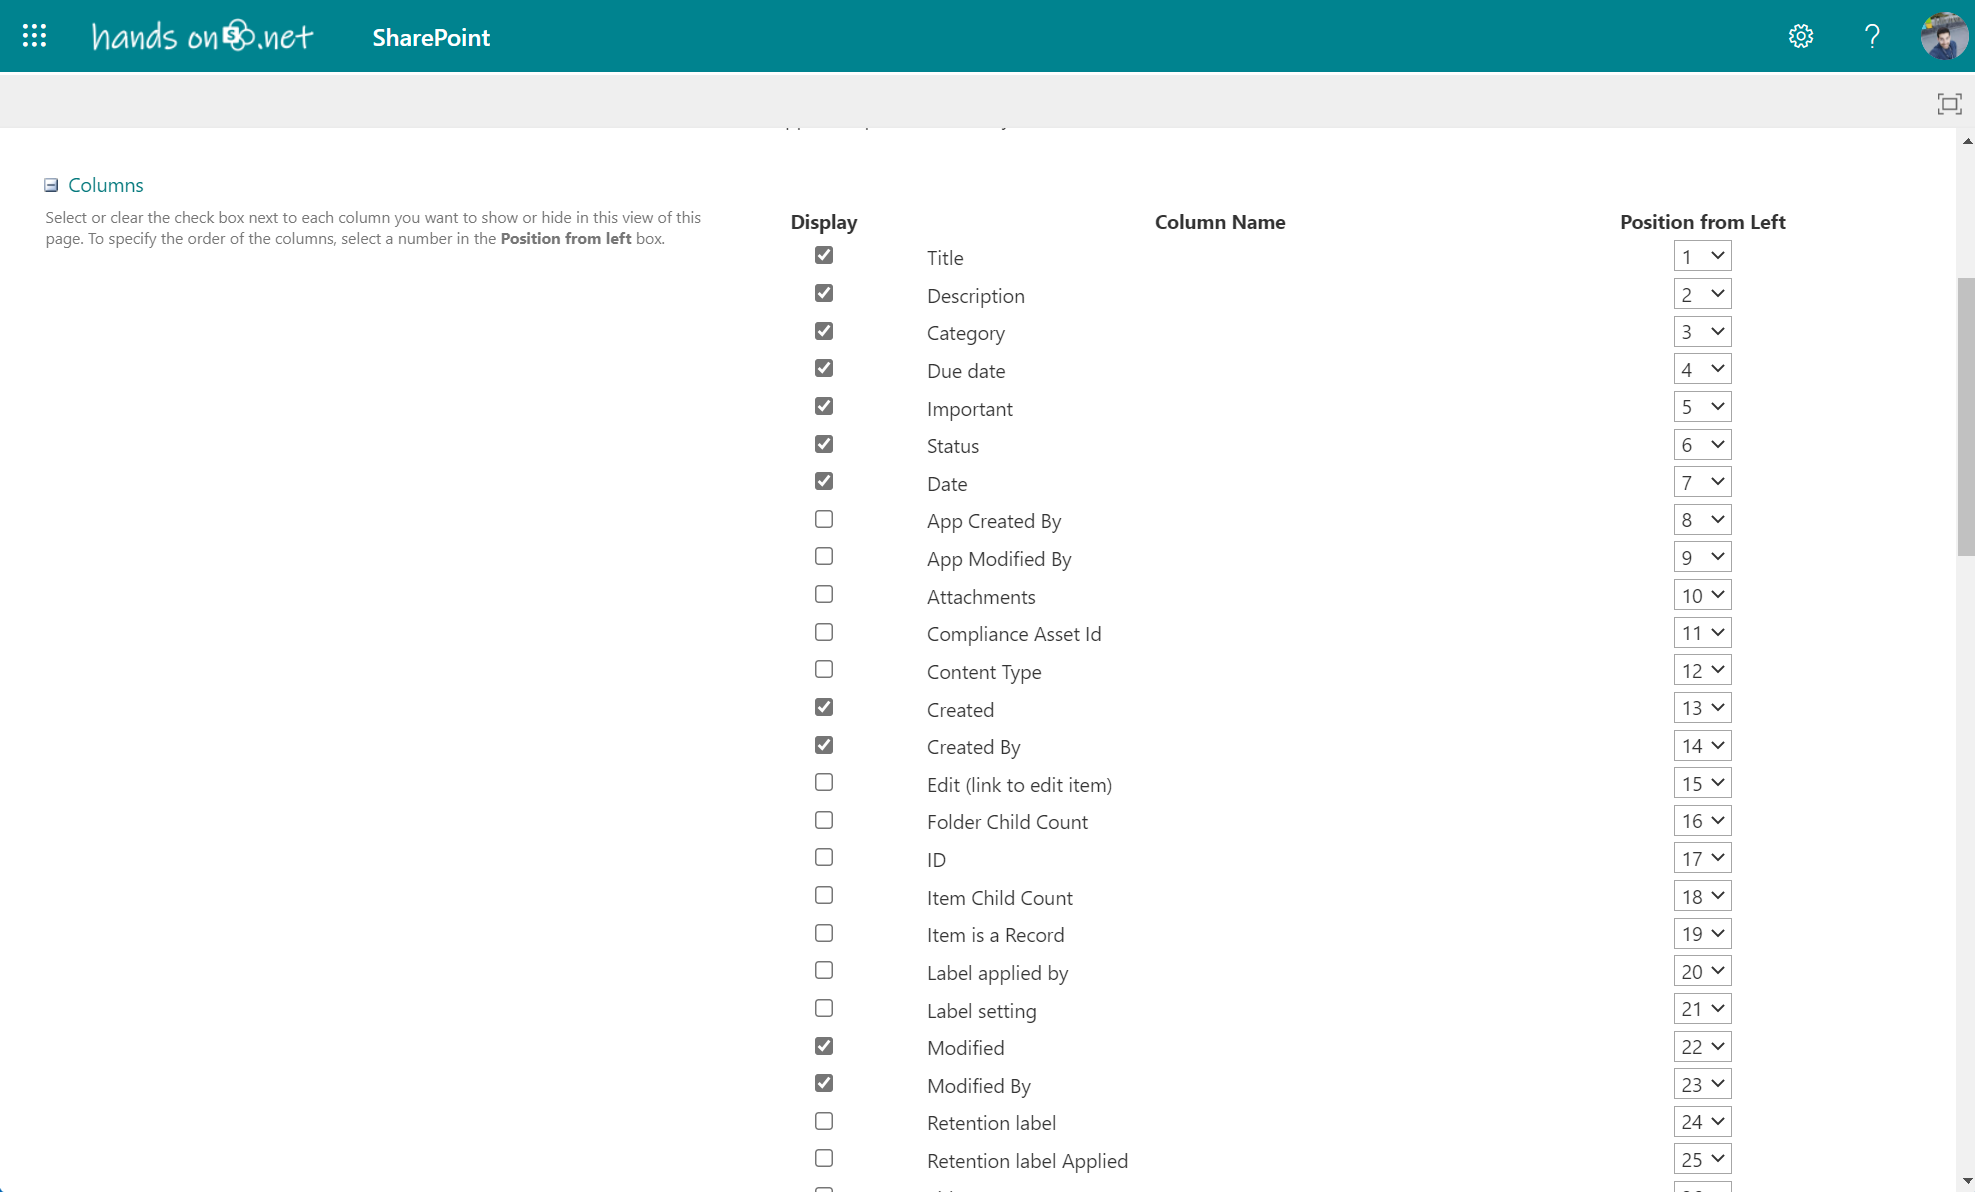1975x1192 pixels.
Task: Open position dropdown for Status column
Action: [1702, 444]
